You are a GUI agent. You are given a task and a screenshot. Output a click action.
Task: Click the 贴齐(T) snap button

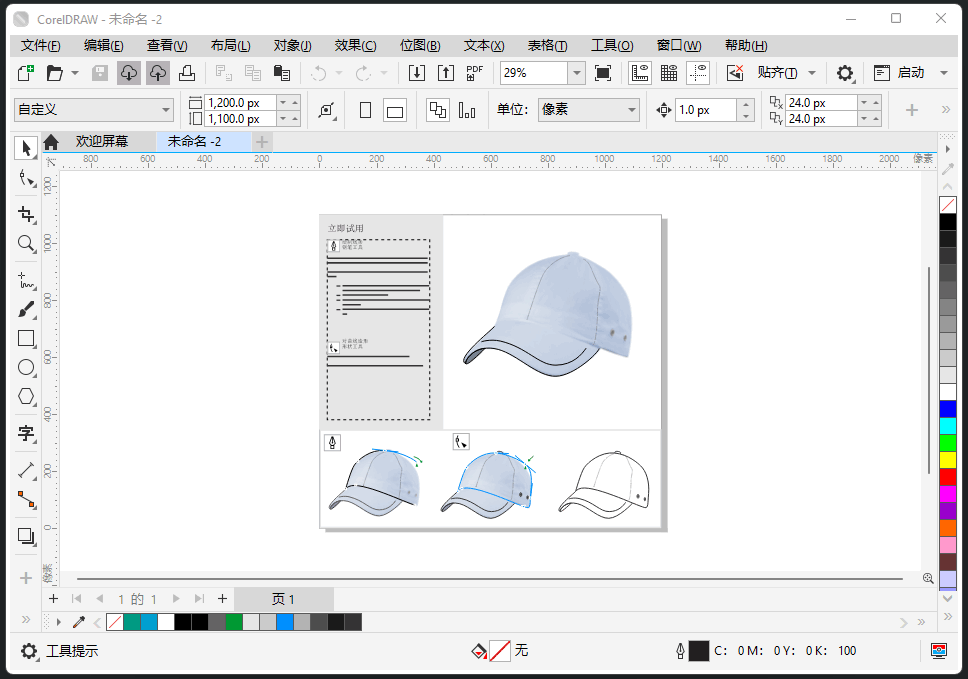776,73
